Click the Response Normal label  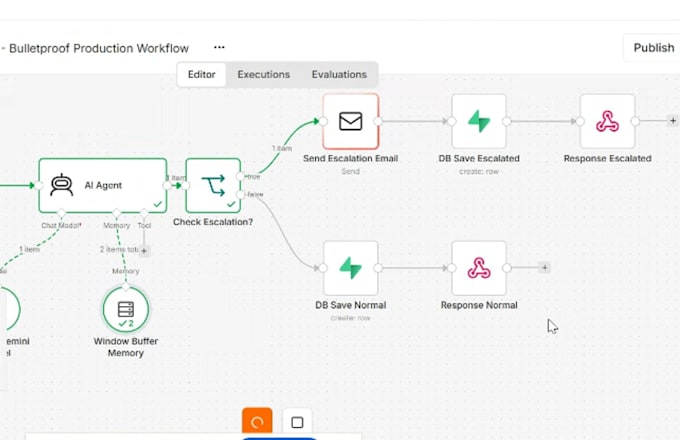[479, 305]
